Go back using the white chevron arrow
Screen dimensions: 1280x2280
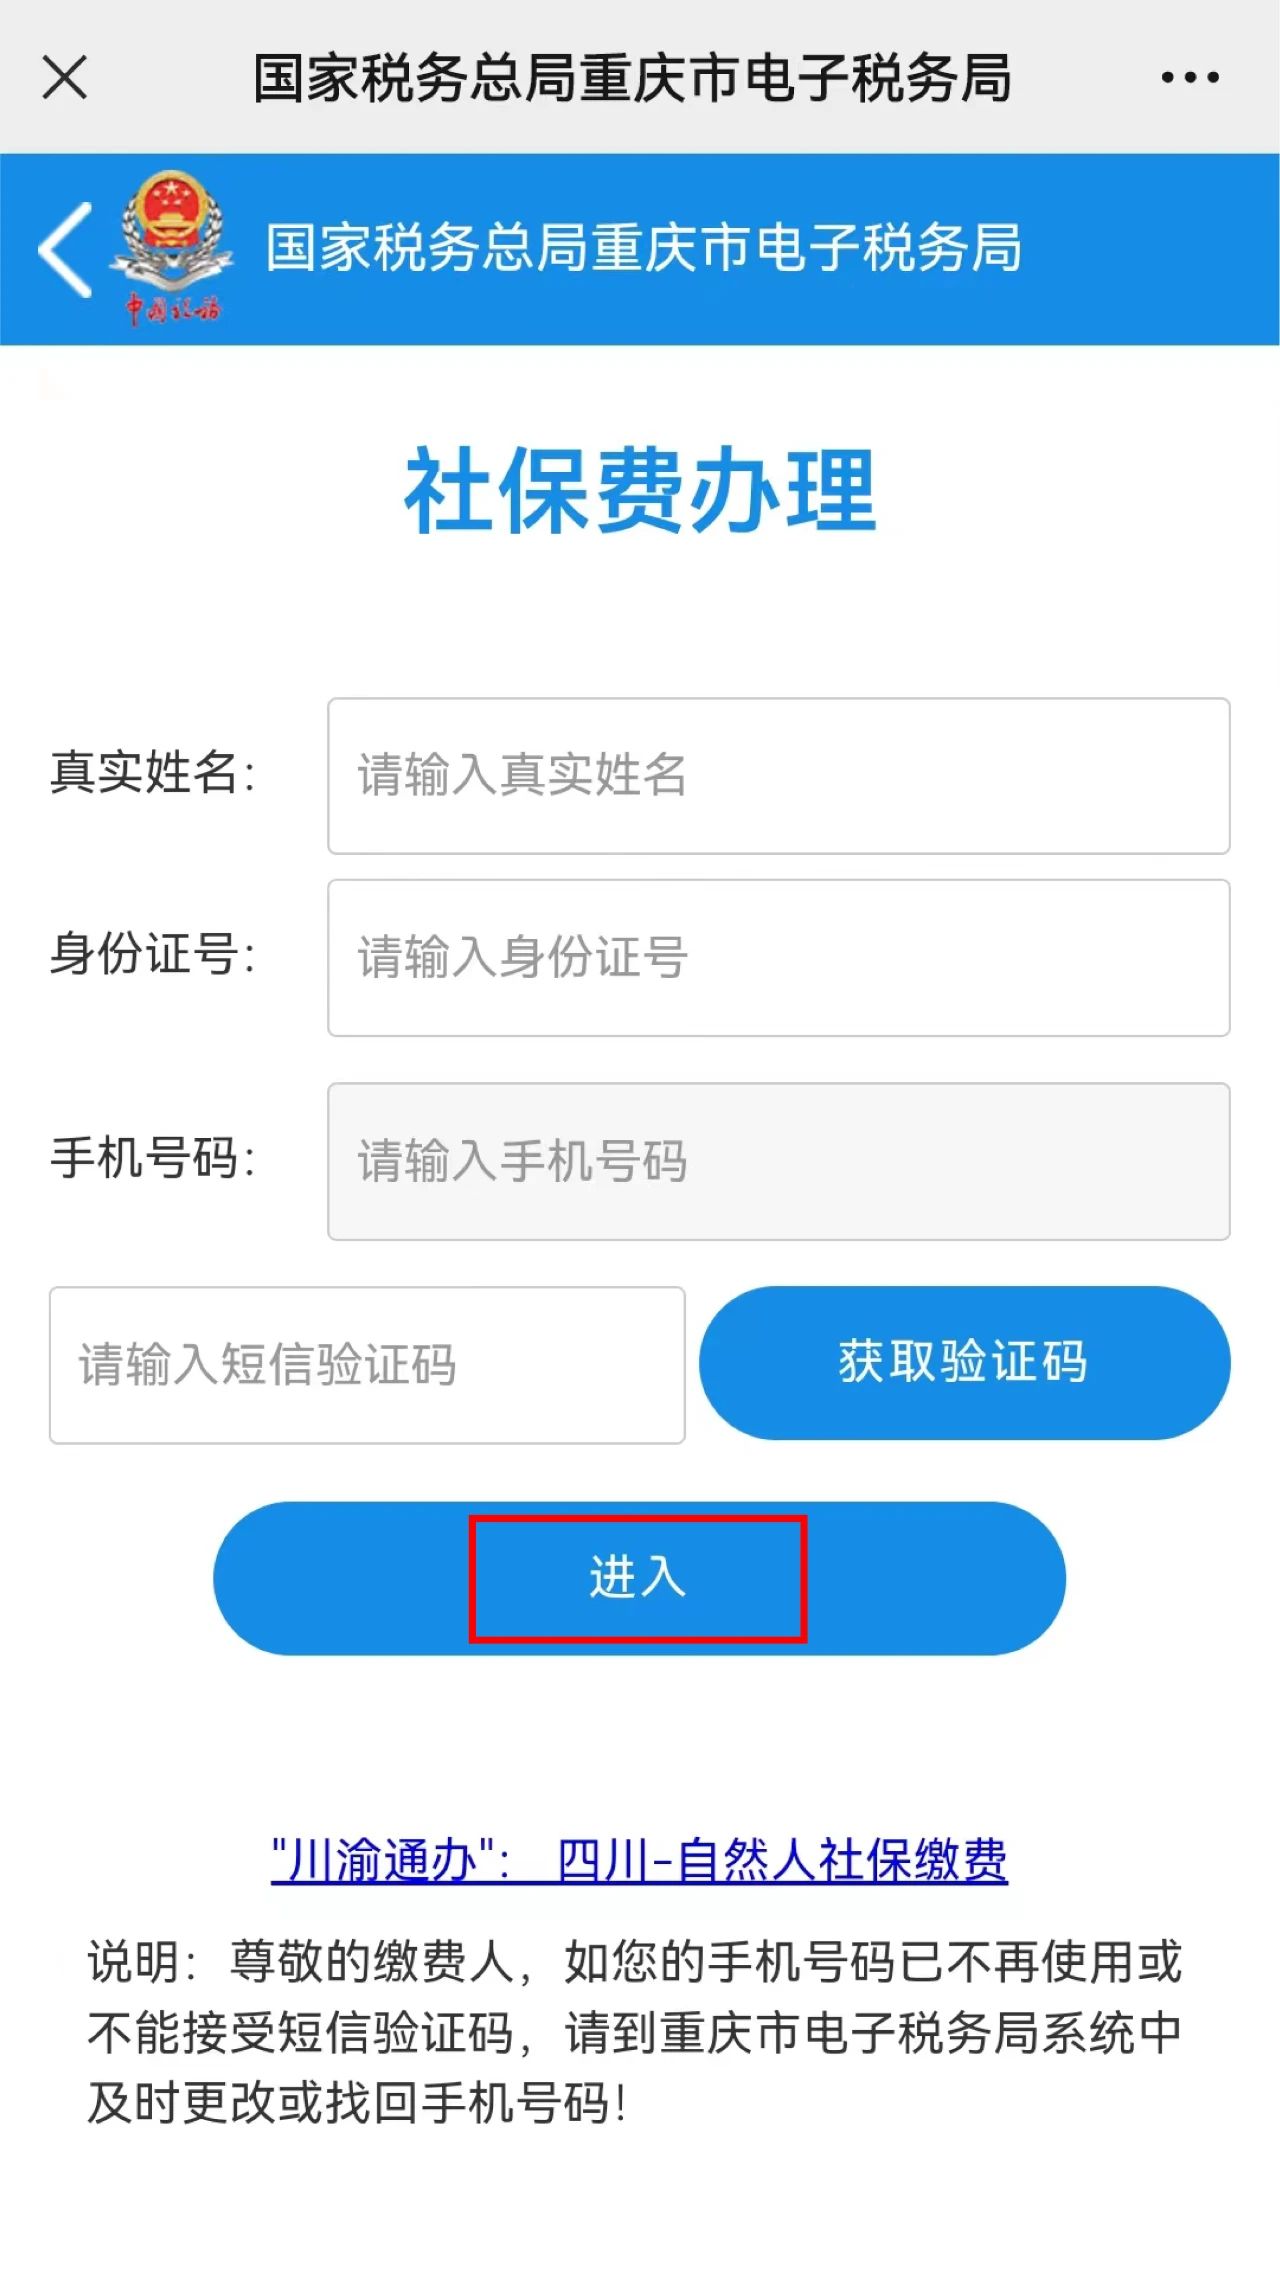pyautogui.click(x=66, y=249)
